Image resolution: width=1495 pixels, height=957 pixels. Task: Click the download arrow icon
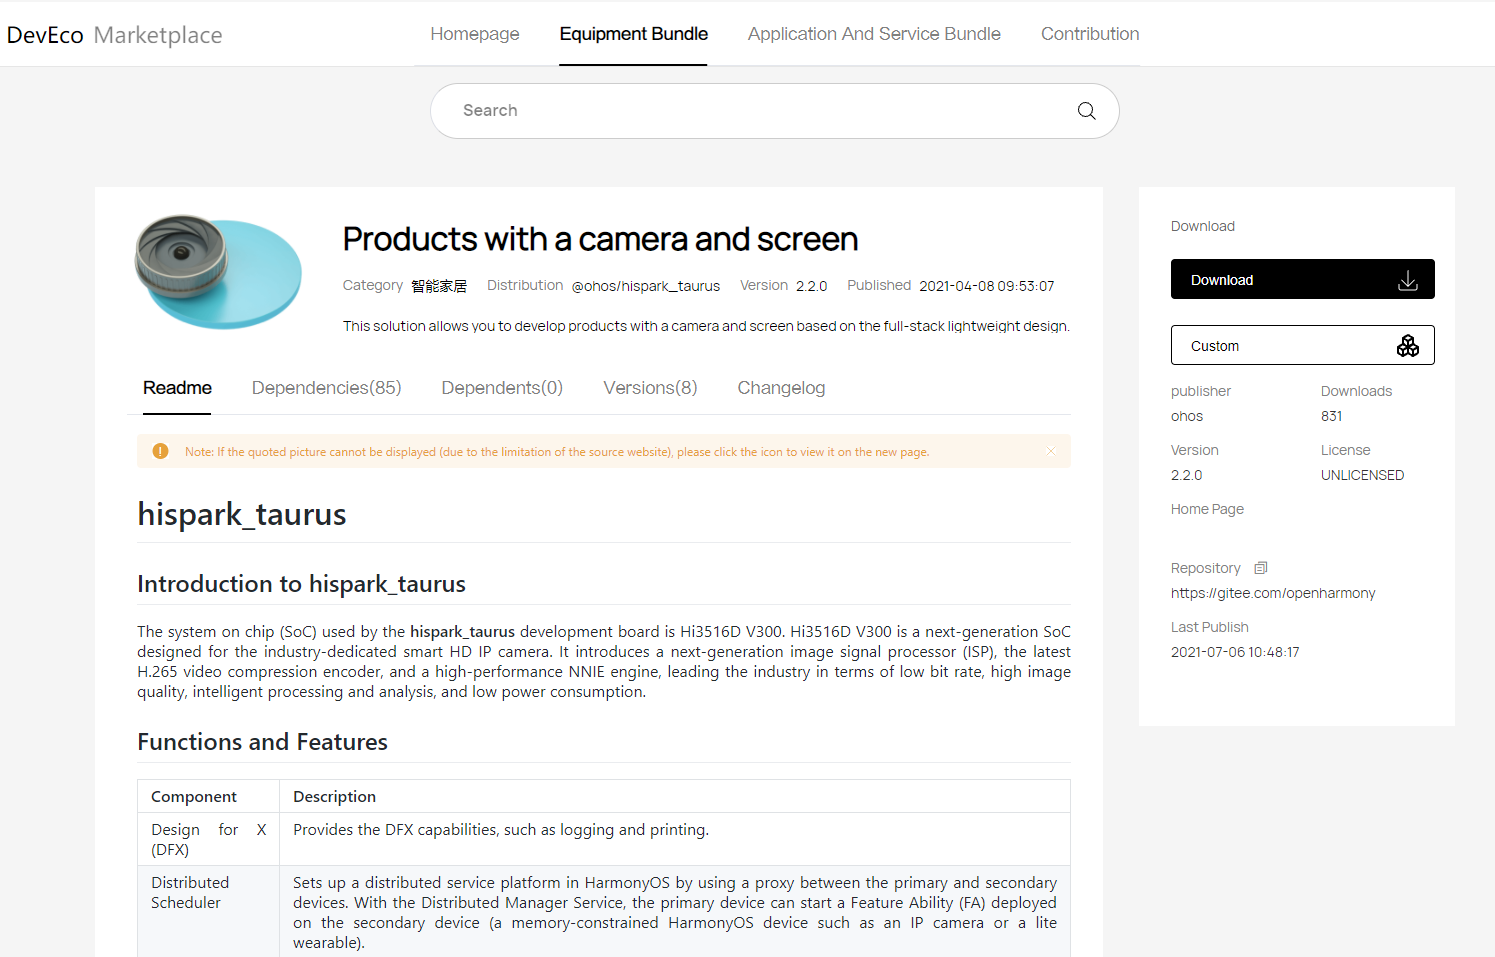1408,280
